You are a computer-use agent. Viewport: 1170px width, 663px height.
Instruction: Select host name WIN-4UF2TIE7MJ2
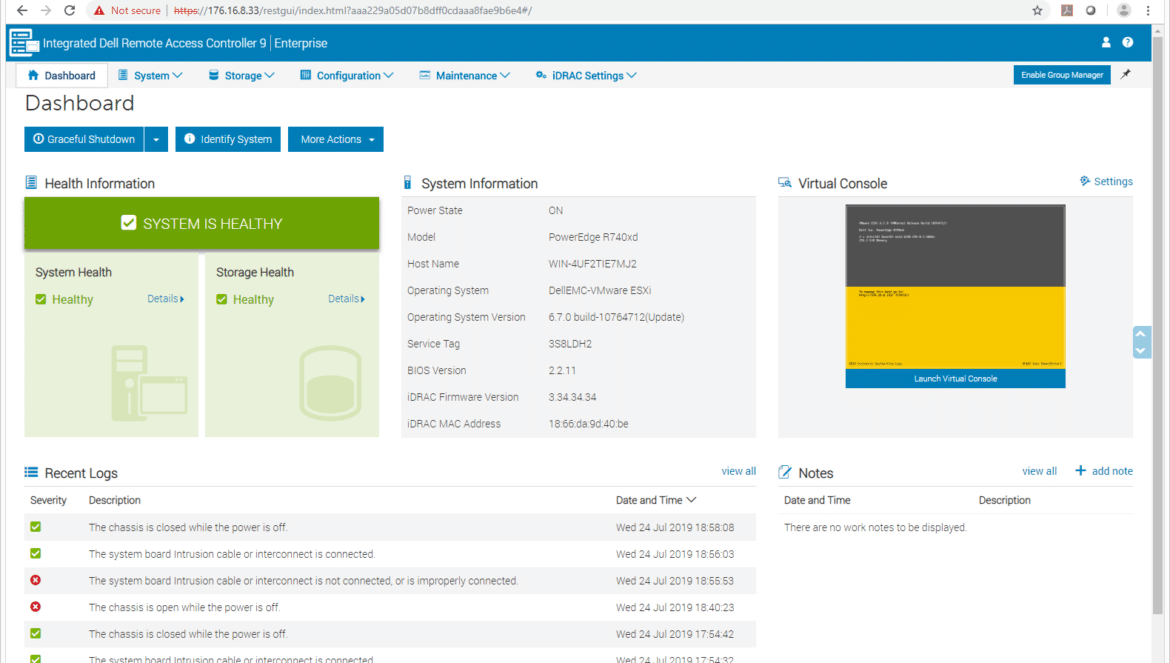(592, 263)
